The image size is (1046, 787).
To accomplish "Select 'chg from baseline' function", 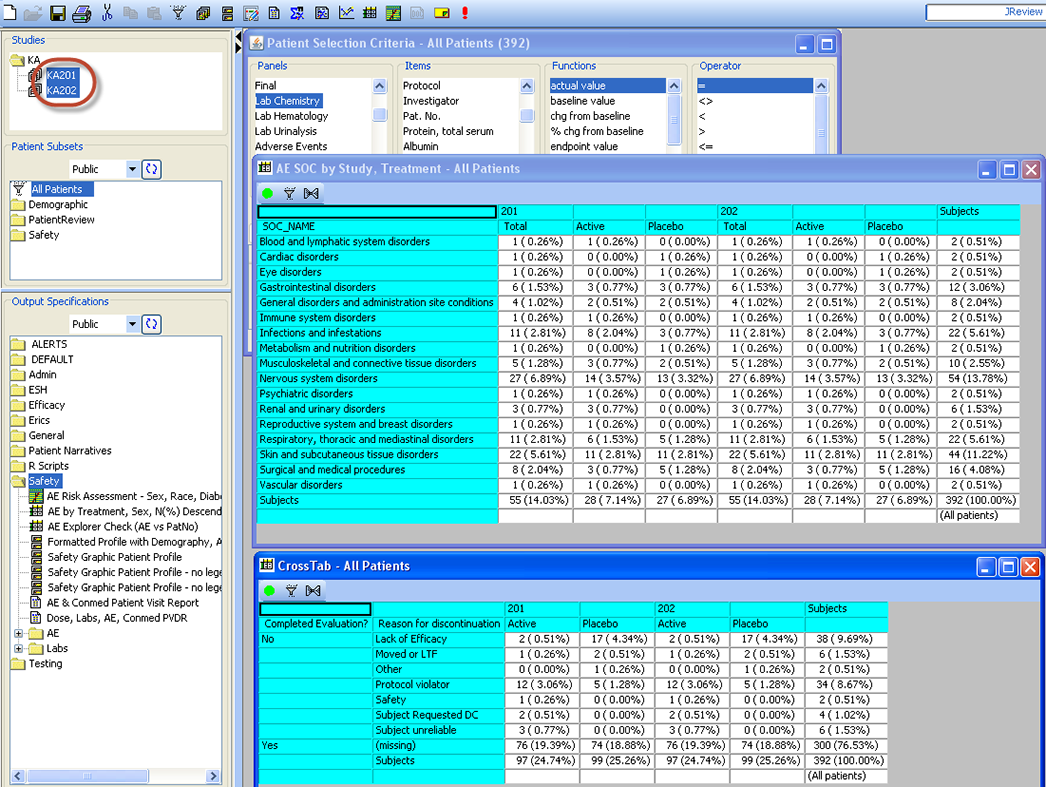I will (x=590, y=116).
